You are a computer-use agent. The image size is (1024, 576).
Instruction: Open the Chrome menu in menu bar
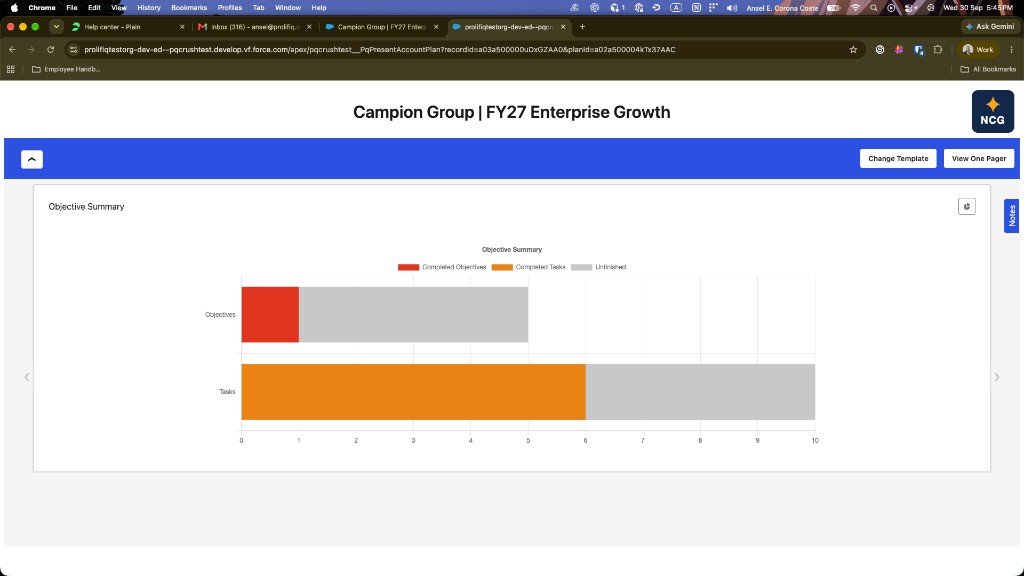pyautogui.click(x=42, y=8)
